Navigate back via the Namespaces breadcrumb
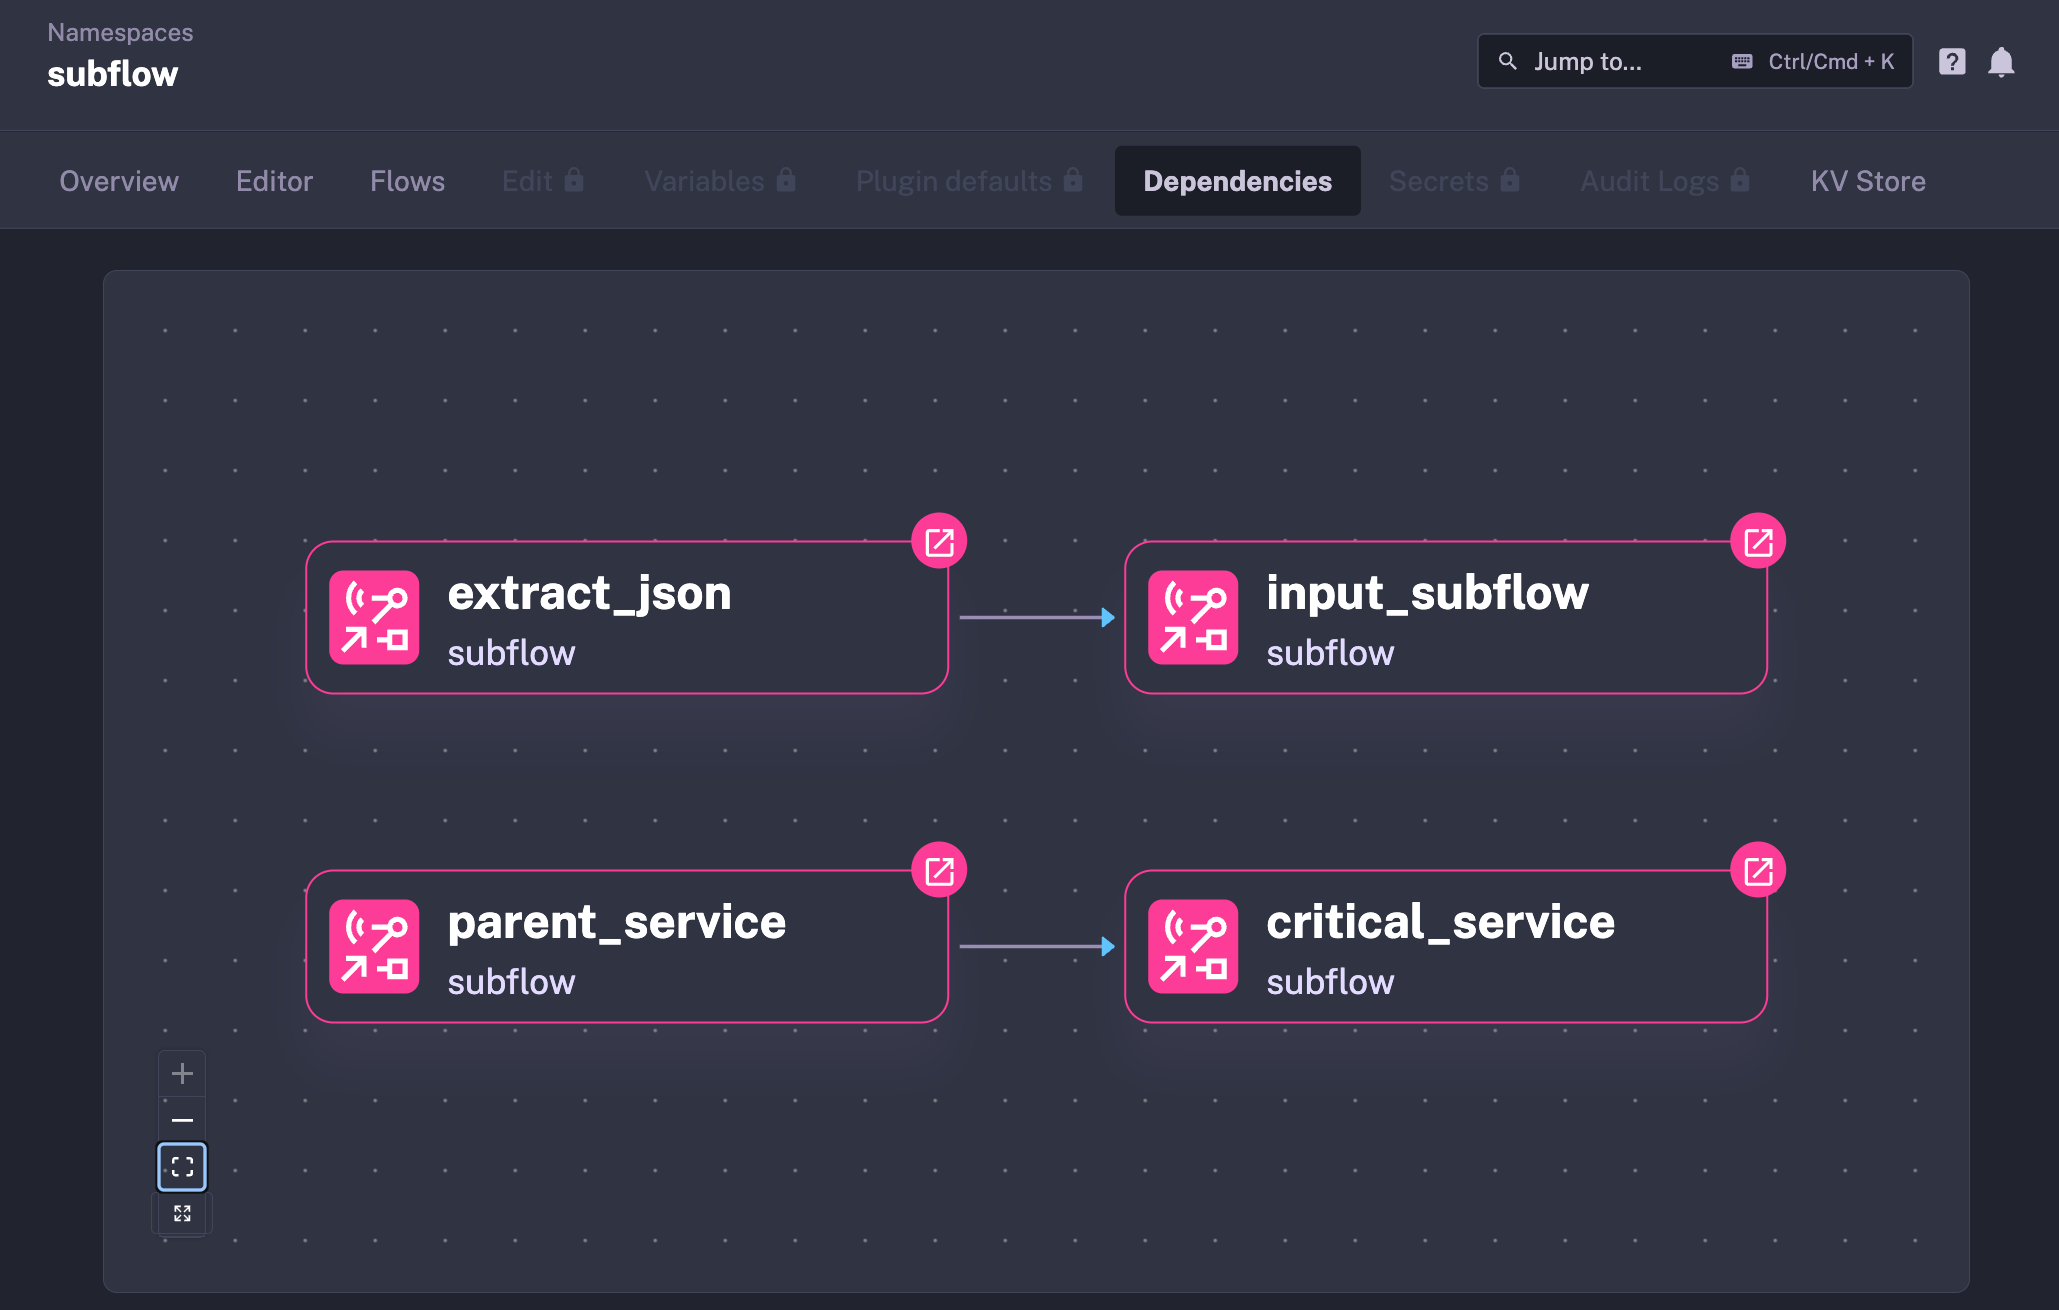Image resolution: width=2059 pixels, height=1310 pixels. pyautogui.click(x=121, y=31)
